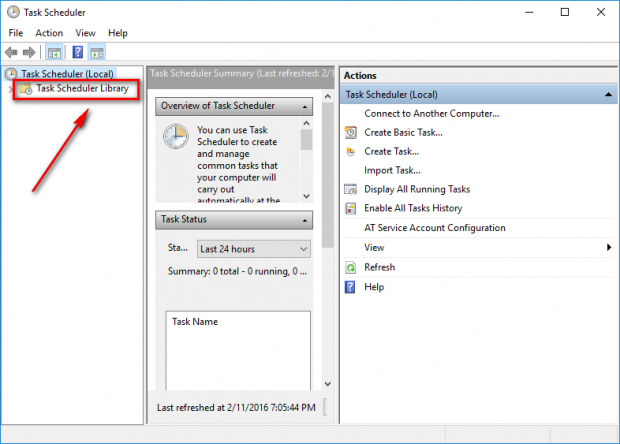Image resolution: width=620 pixels, height=444 pixels.
Task: Click the Task Scheduler Library folder icon
Action: (x=26, y=89)
